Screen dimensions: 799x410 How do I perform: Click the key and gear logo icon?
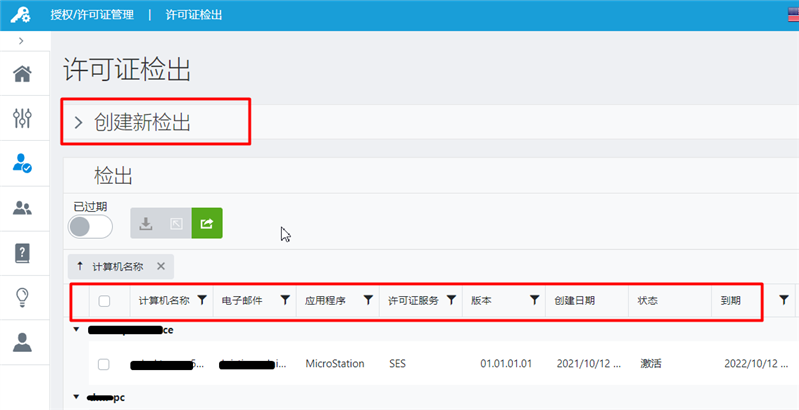(x=20, y=15)
